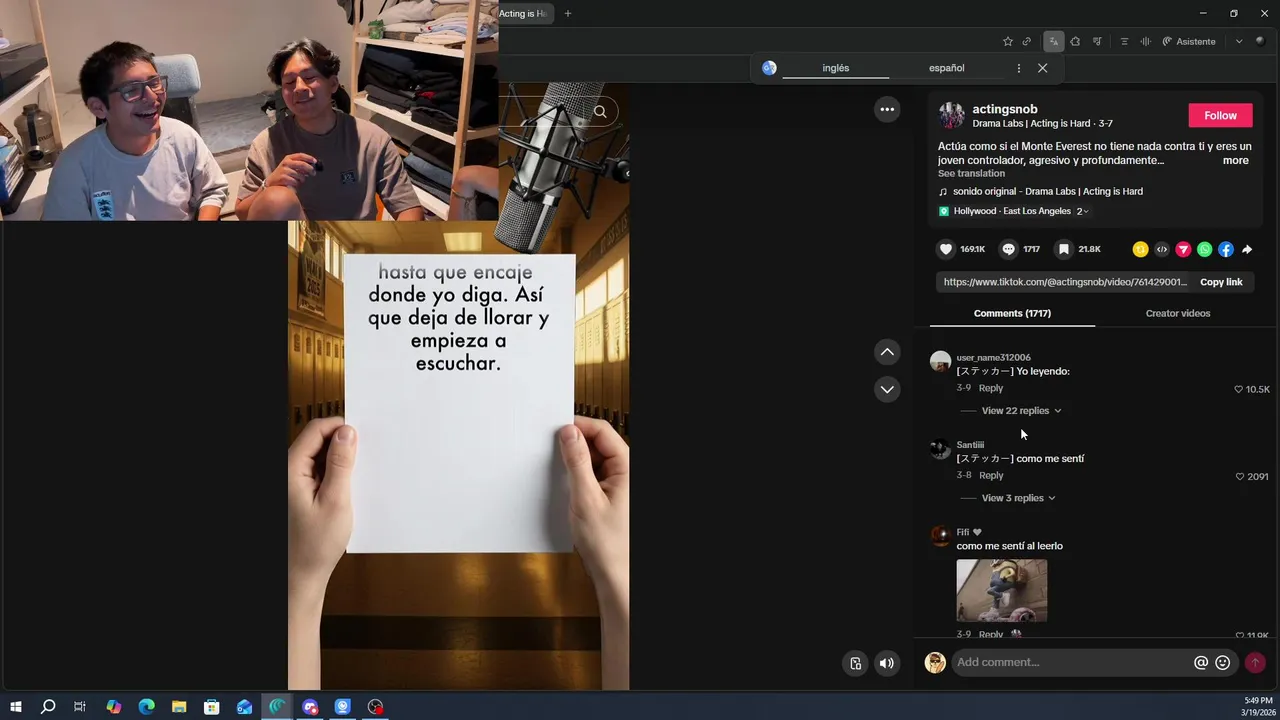Toggle translate page icon in toolbar
1280x720 pixels.
click(x=1053, y=41)
